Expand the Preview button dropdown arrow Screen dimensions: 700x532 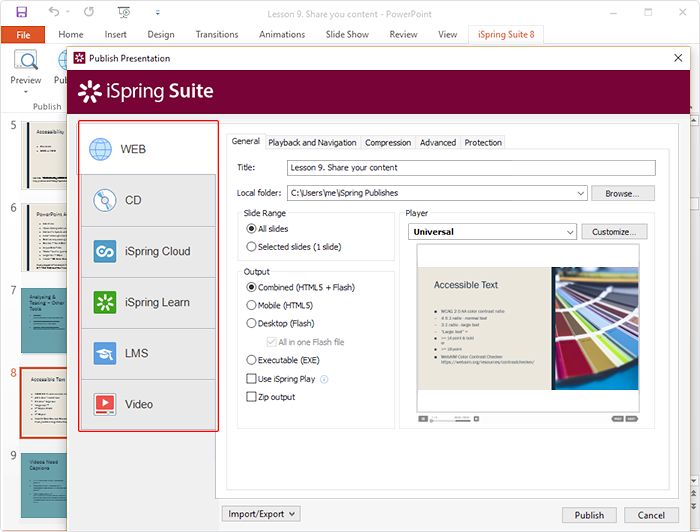coord(26,92)
